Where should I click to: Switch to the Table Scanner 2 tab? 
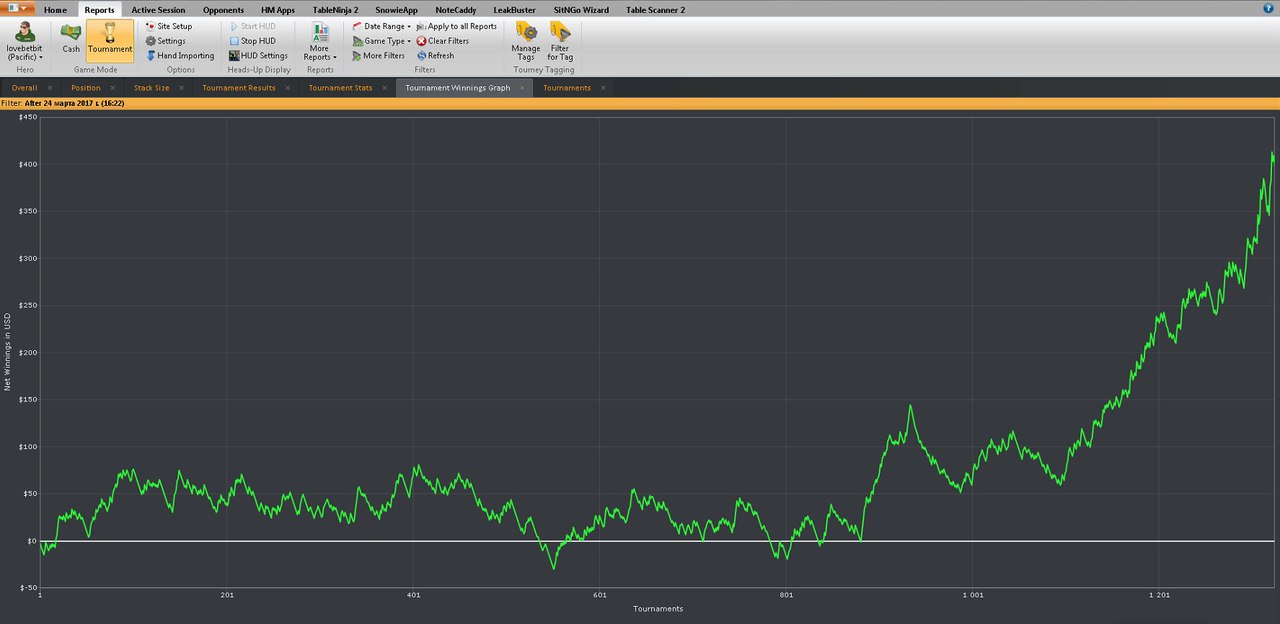[655, 10]
